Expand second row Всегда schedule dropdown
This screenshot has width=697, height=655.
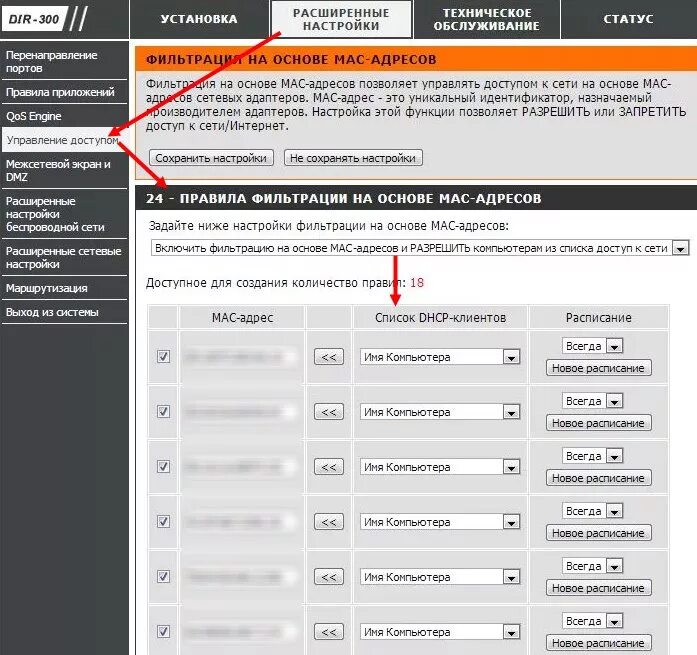point(593,401)
